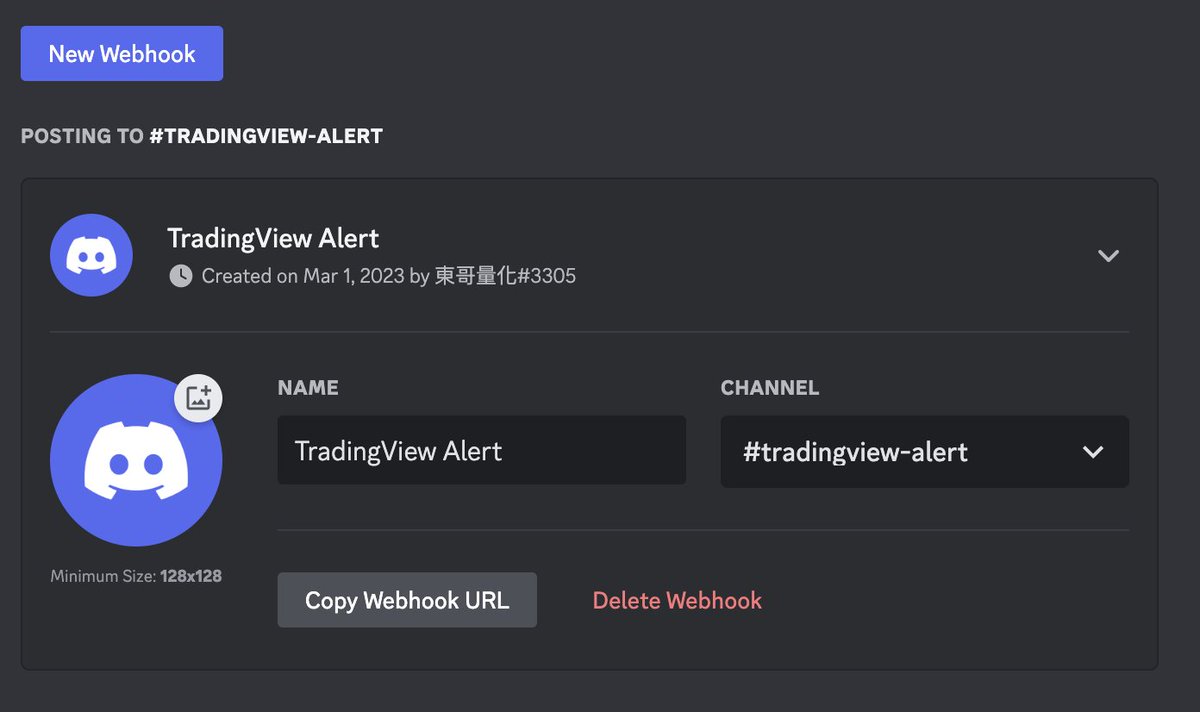Open the CHANNEL dropdown
Viewport: 1200px width, 712px height.
coord(924,452)
